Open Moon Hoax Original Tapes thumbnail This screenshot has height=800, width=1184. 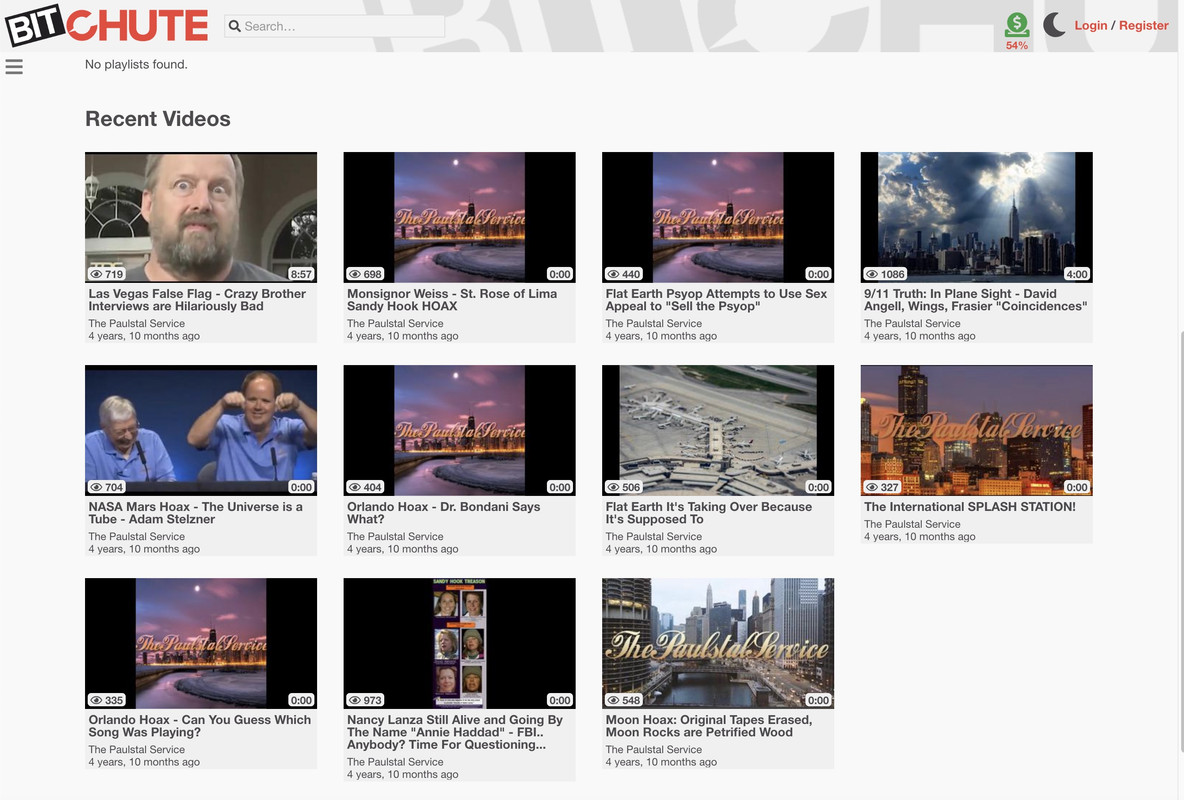(x=718, y=643)
